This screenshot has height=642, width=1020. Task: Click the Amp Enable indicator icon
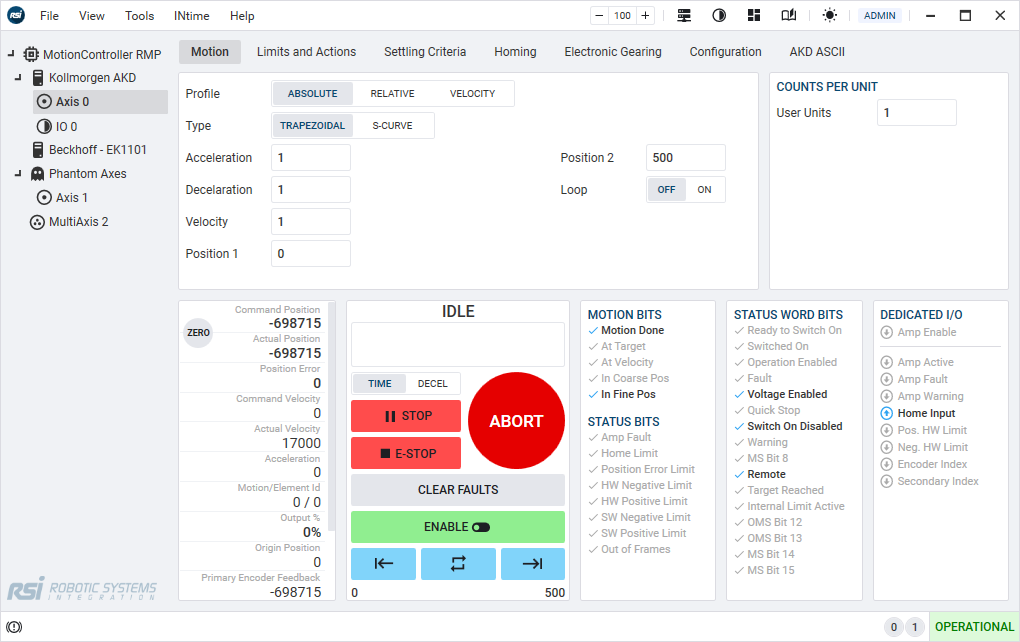887,332
